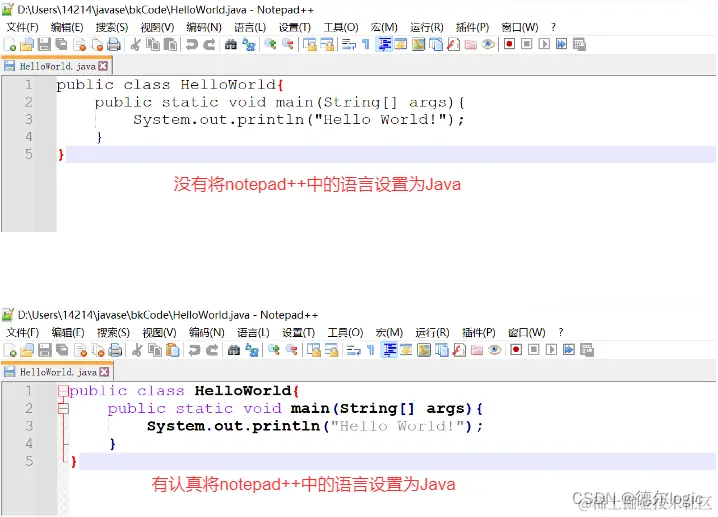Screen dimensions: 718x517
Task: Select the HelloWorld.java tab in the top window
Action: [x=57, y=66]
